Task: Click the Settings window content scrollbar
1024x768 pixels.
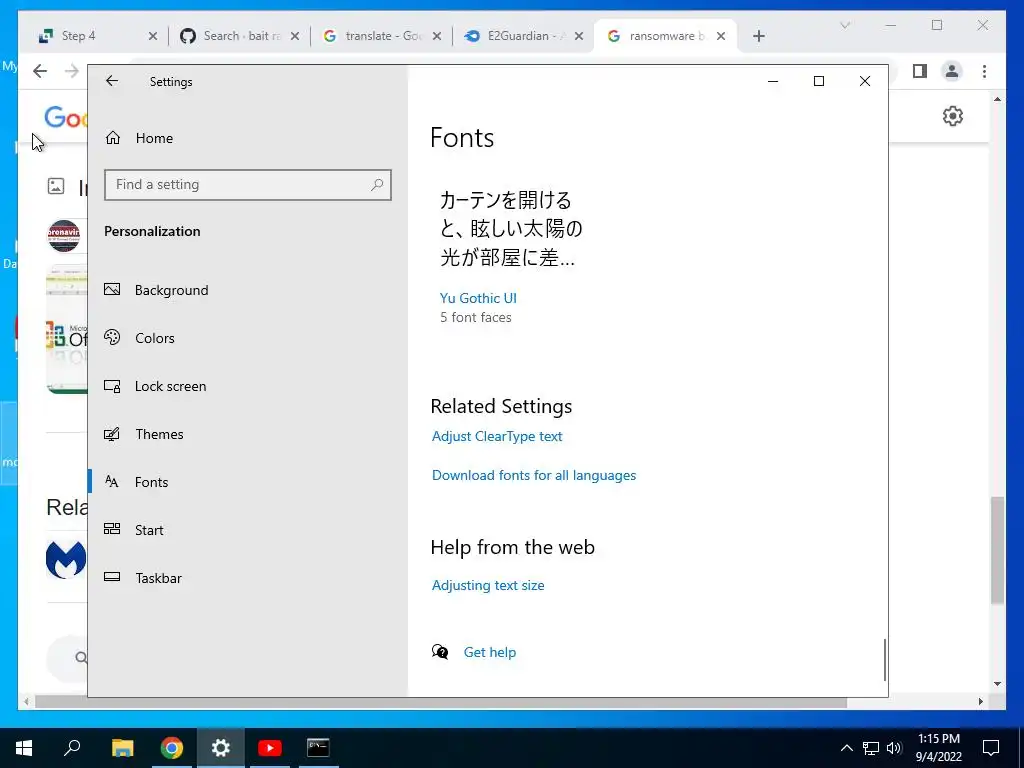Action: click(x=885, y=660)
